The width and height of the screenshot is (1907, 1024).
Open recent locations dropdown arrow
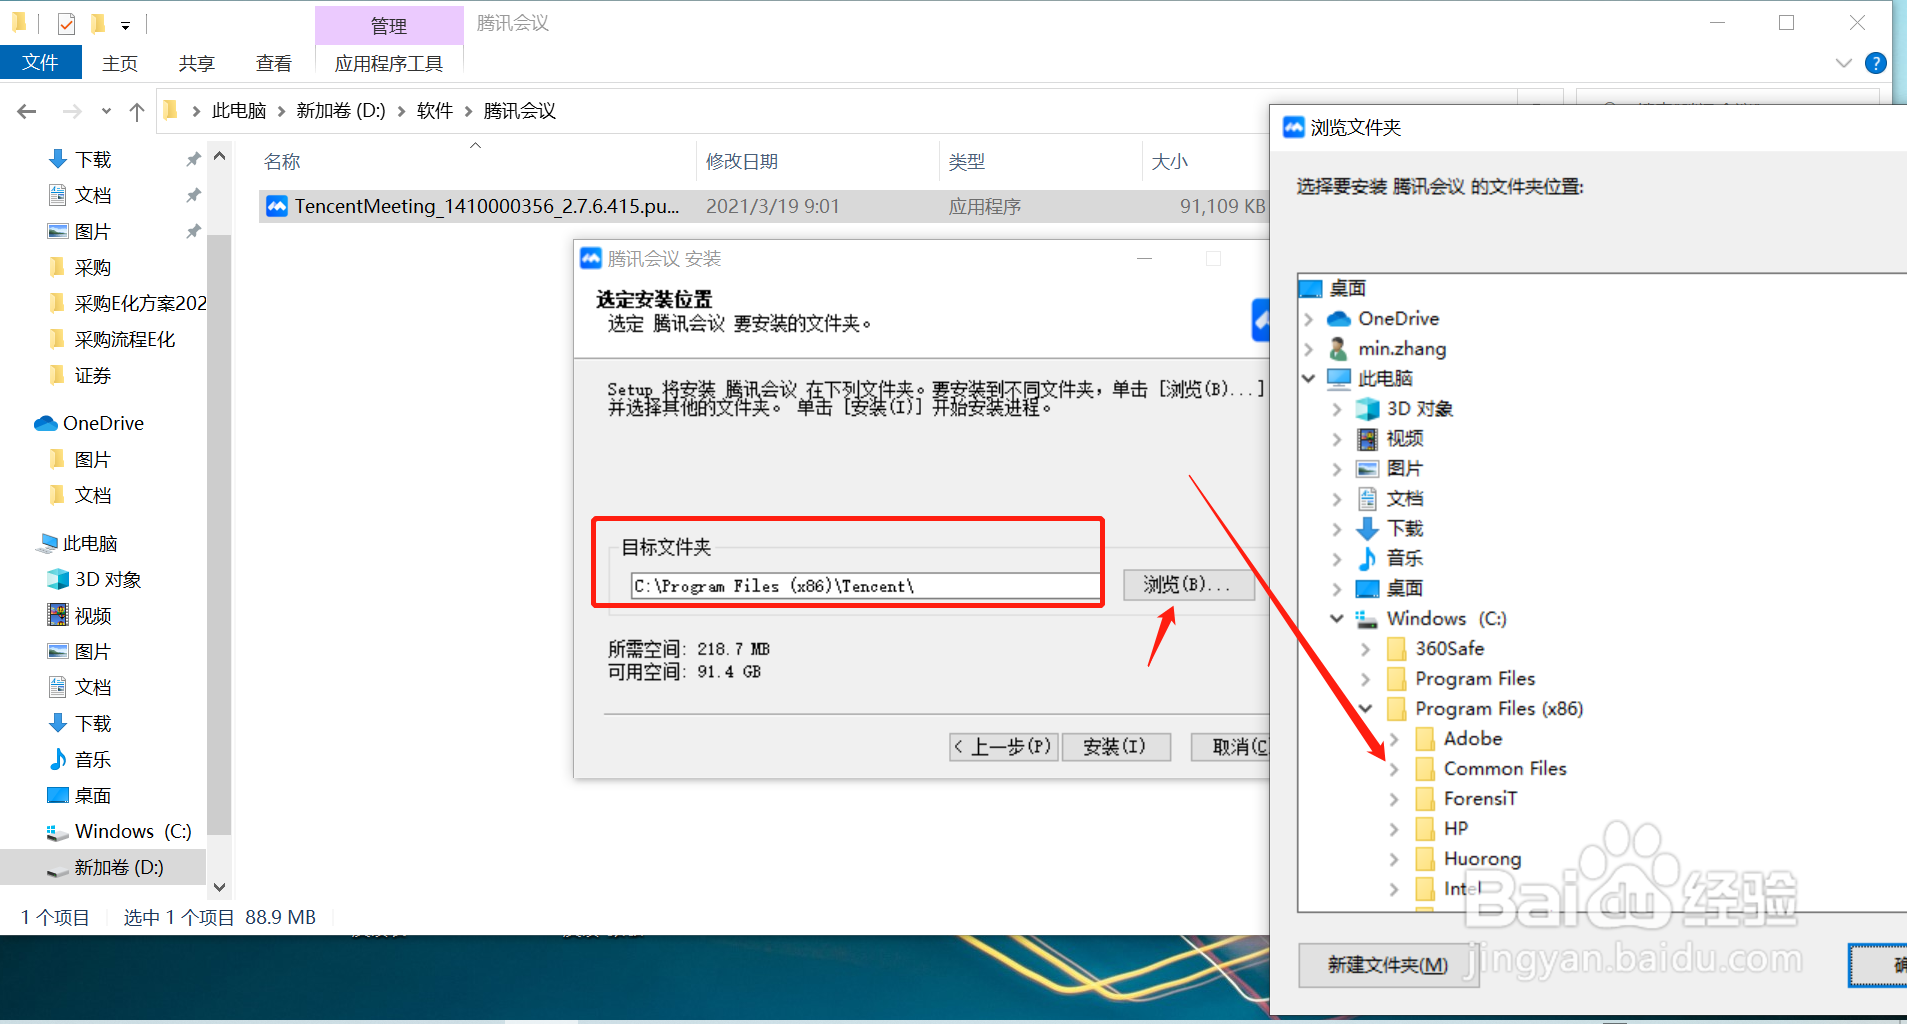pyautogui.click(x=106, y=111)
